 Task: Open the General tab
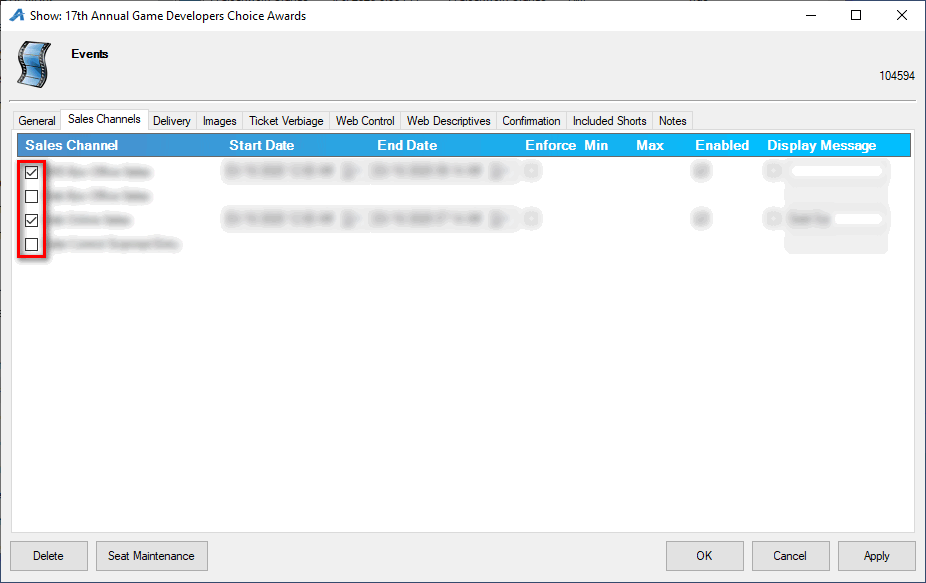[x=37, y=120]
